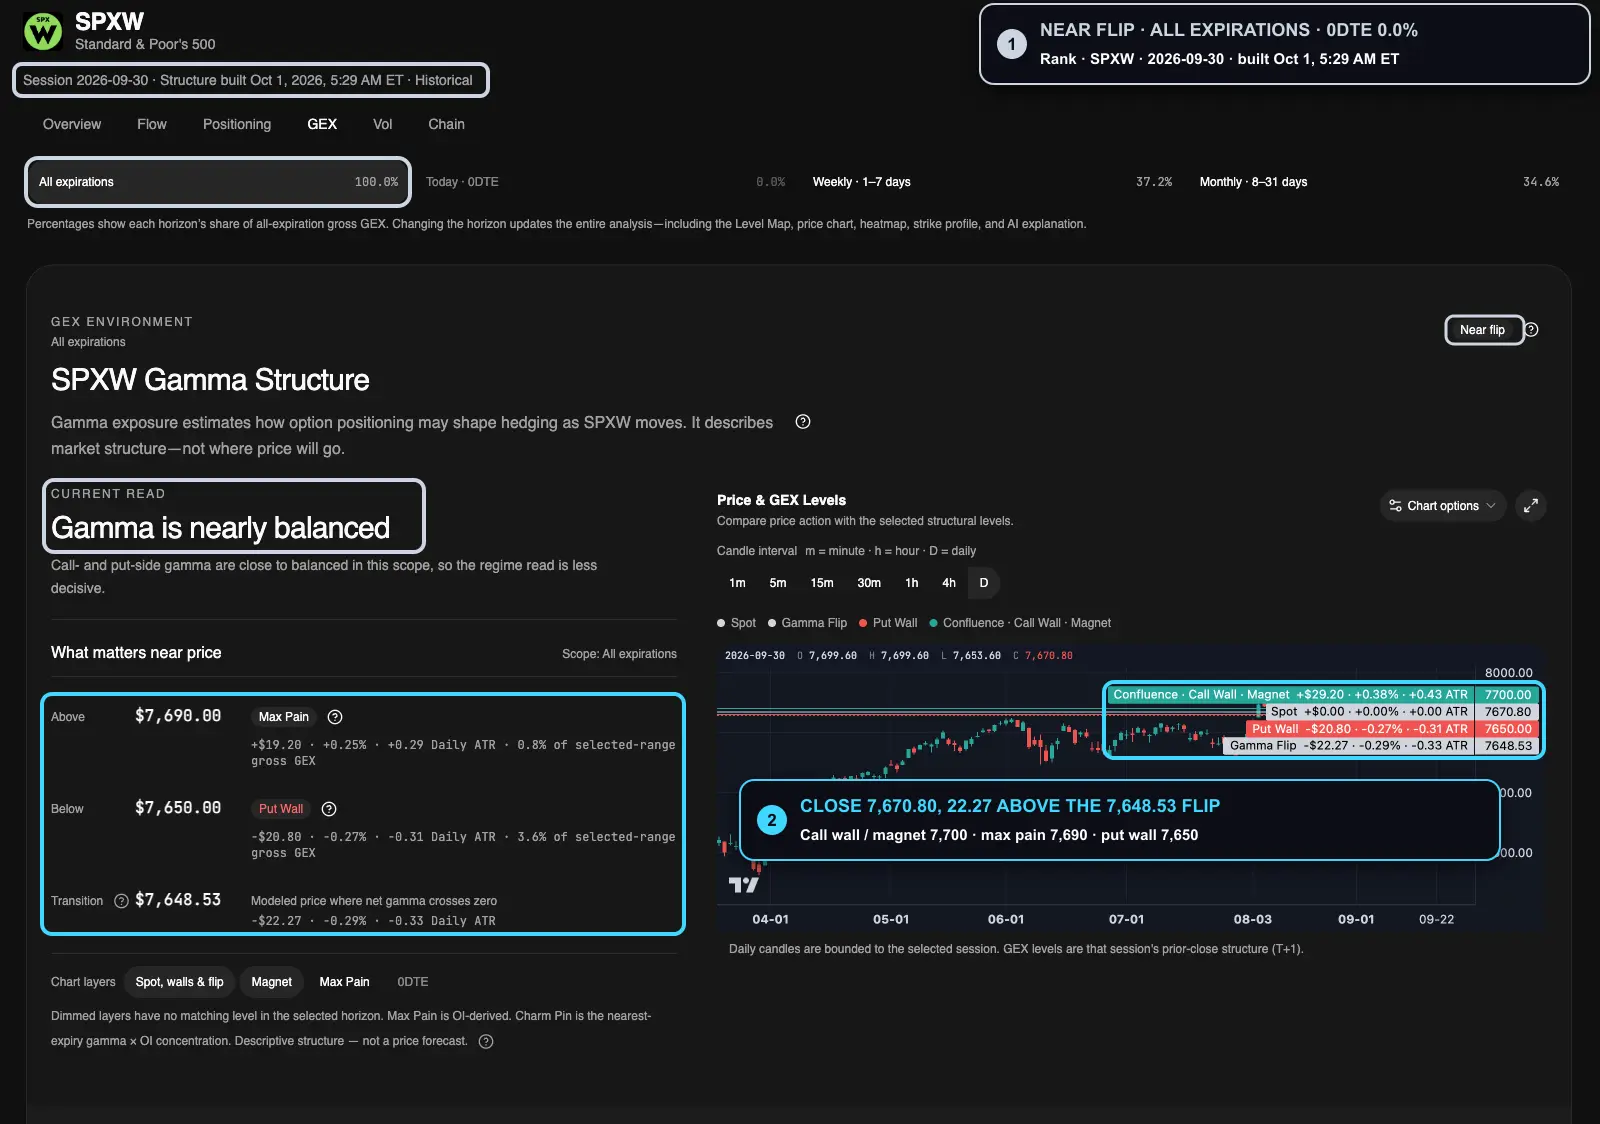Click the 07-01 date axis label

click(1126, 919)
